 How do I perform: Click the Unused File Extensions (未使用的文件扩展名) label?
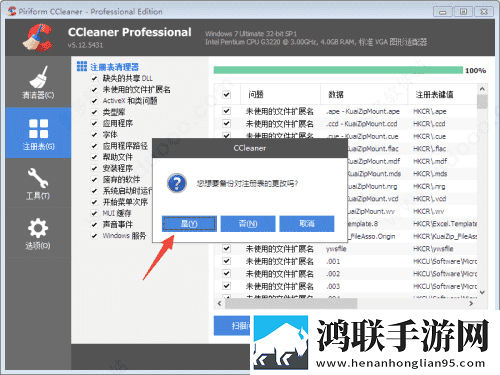136,90
